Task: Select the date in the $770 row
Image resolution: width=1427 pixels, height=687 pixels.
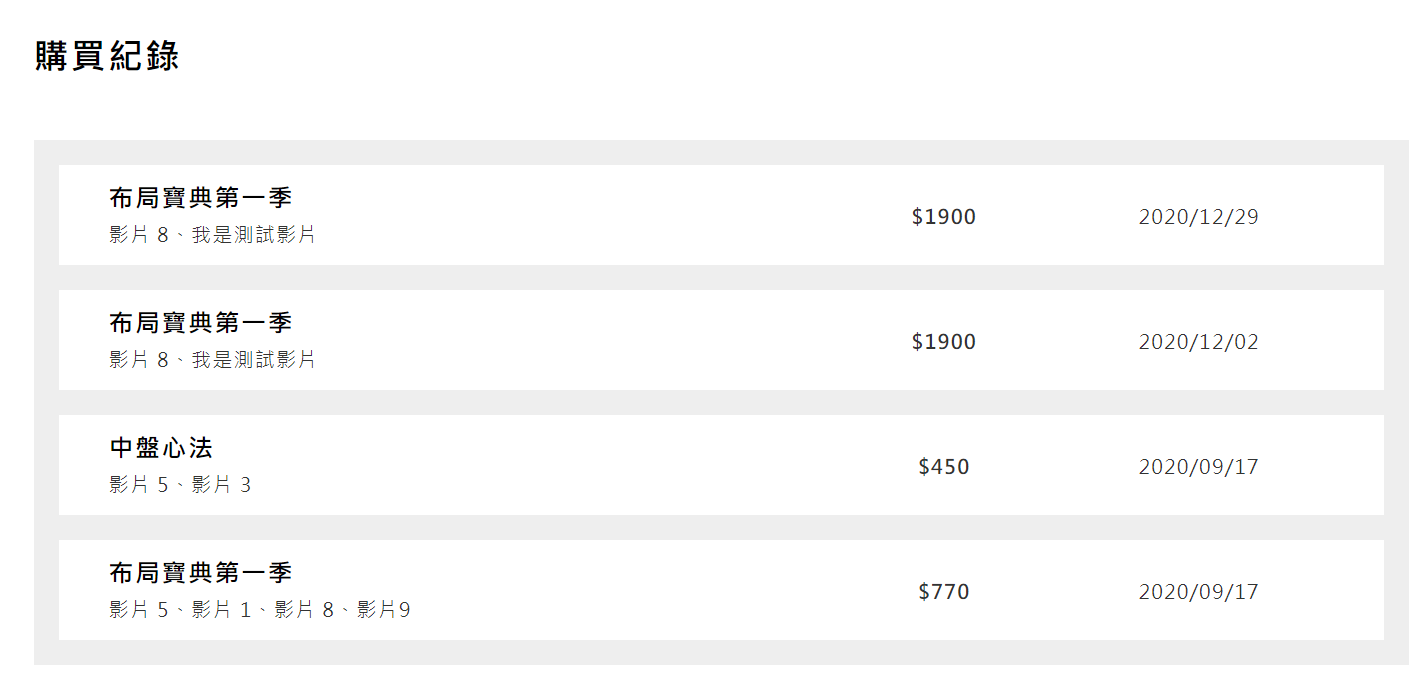Action: click(x=1198, y=592)
